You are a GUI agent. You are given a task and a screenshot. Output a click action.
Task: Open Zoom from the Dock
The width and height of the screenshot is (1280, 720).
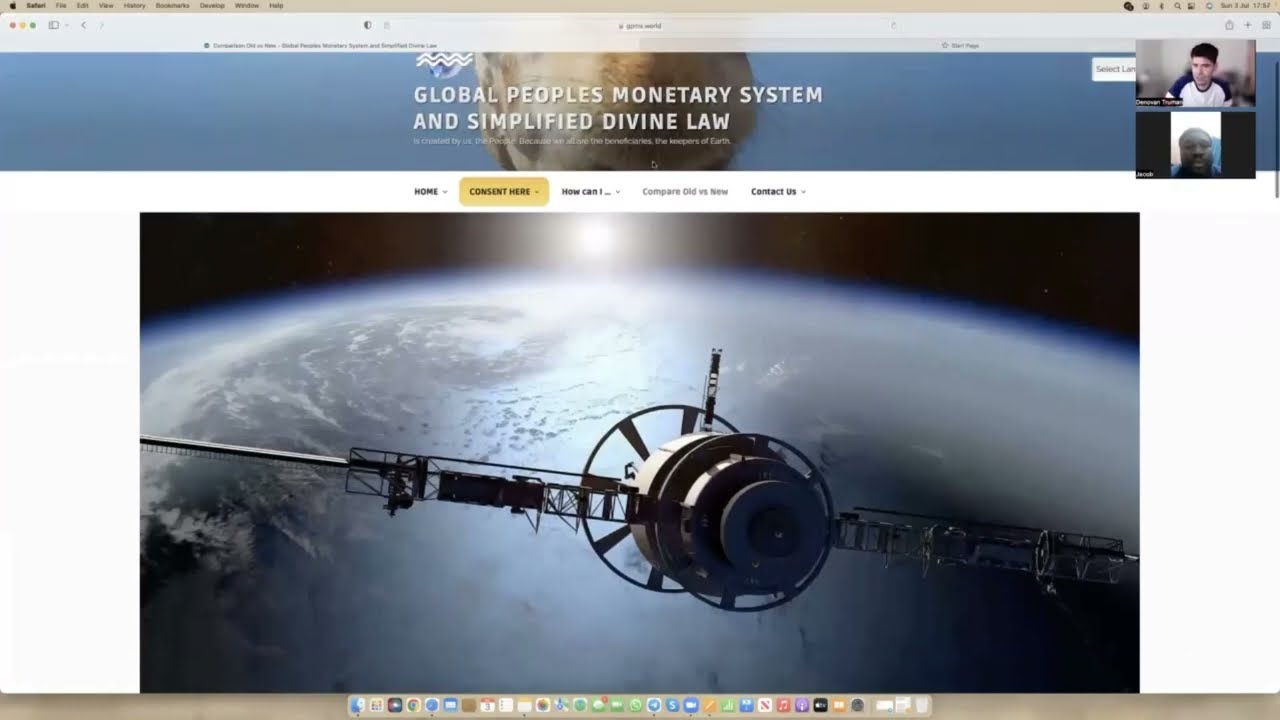pyautogui.click(x=691, y=705)
